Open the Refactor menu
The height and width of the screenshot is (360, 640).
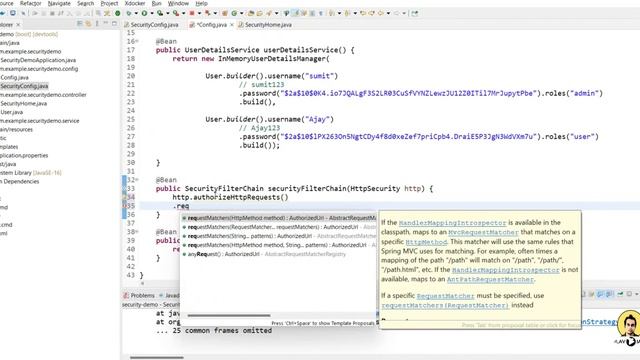click(30, 3)
